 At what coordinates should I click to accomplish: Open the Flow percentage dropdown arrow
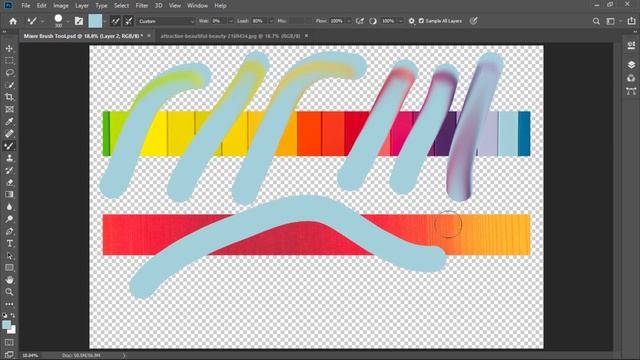349,21
